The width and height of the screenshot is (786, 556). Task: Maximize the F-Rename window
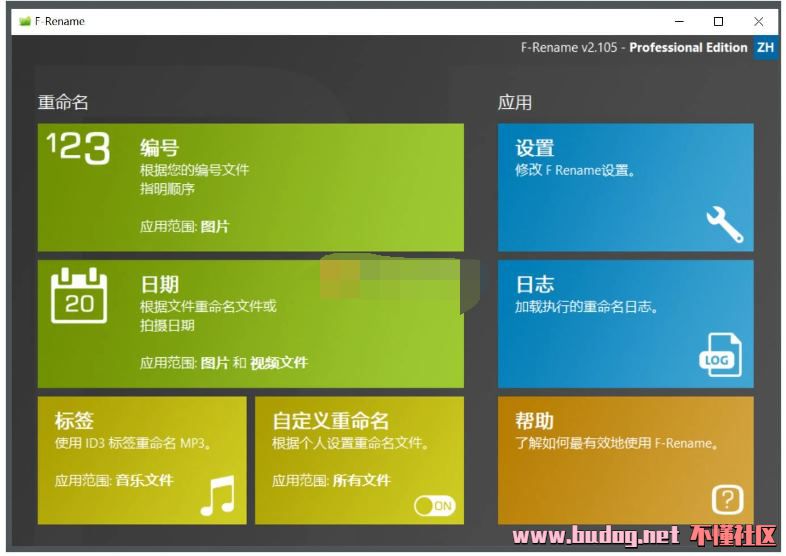coord(718,21)
